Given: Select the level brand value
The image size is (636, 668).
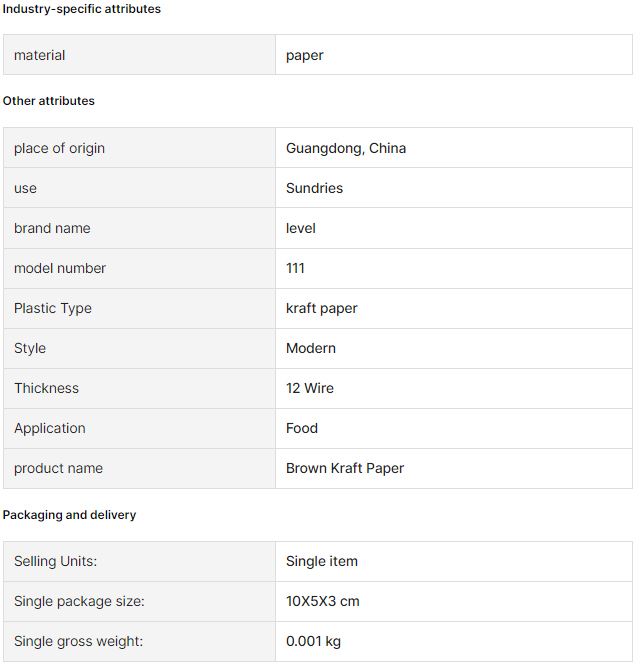Looking at the screenshot, I should [x=301, y=228].
